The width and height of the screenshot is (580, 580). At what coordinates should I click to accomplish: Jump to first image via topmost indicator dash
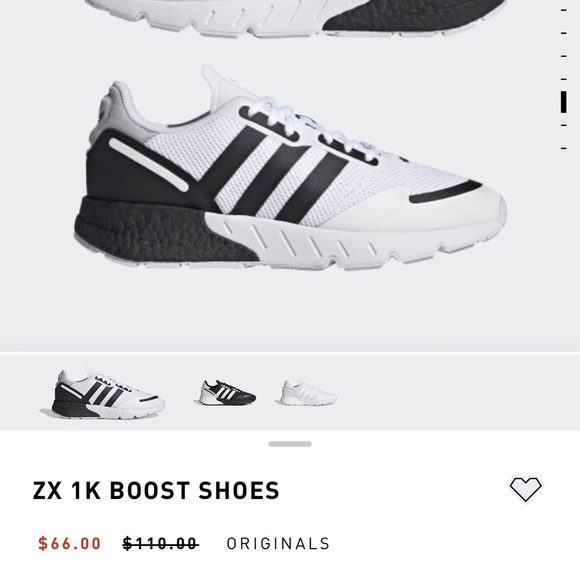[564, 10]
